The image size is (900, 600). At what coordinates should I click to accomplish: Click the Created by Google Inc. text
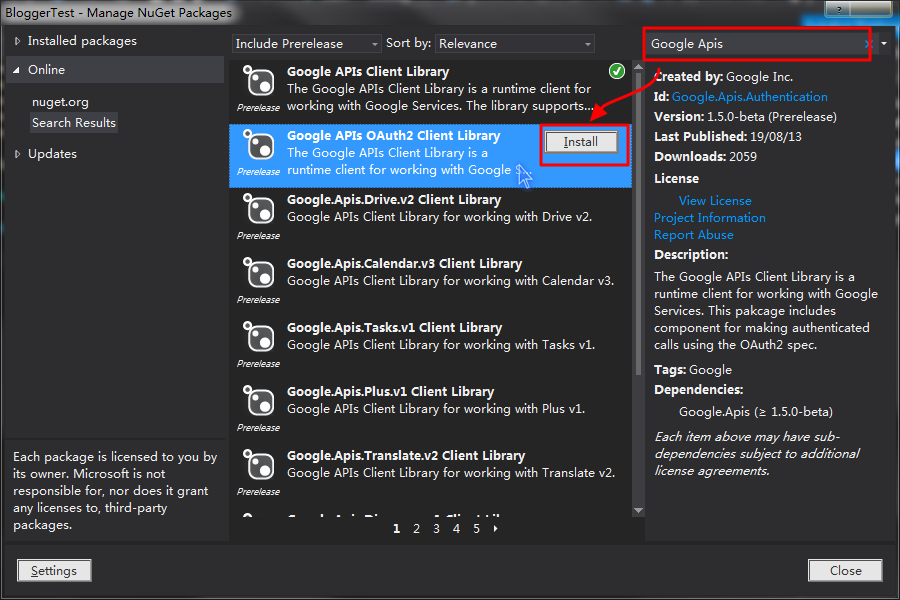click(x=723, y=77)
